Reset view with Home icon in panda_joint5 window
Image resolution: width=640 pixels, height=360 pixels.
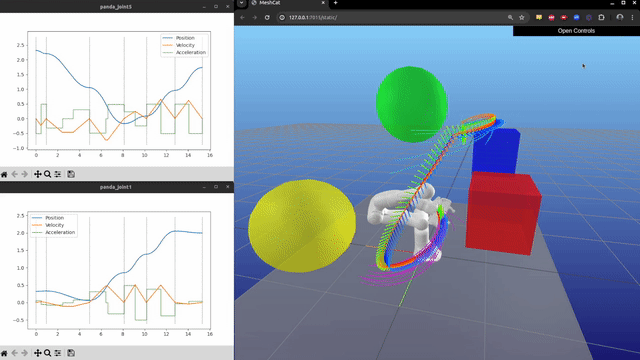[x=4, y=174]
